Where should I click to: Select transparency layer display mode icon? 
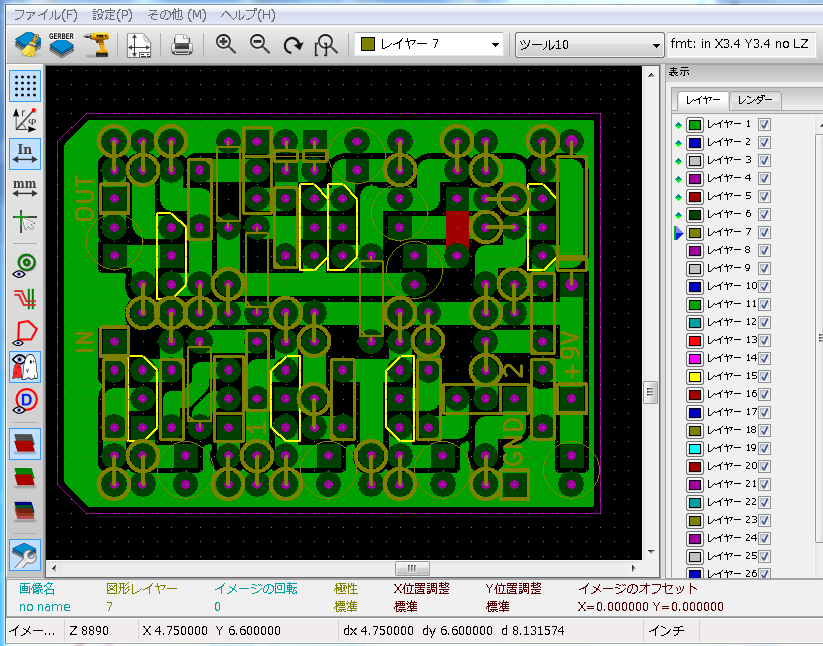pyautogui.click(x=25, y=511)
